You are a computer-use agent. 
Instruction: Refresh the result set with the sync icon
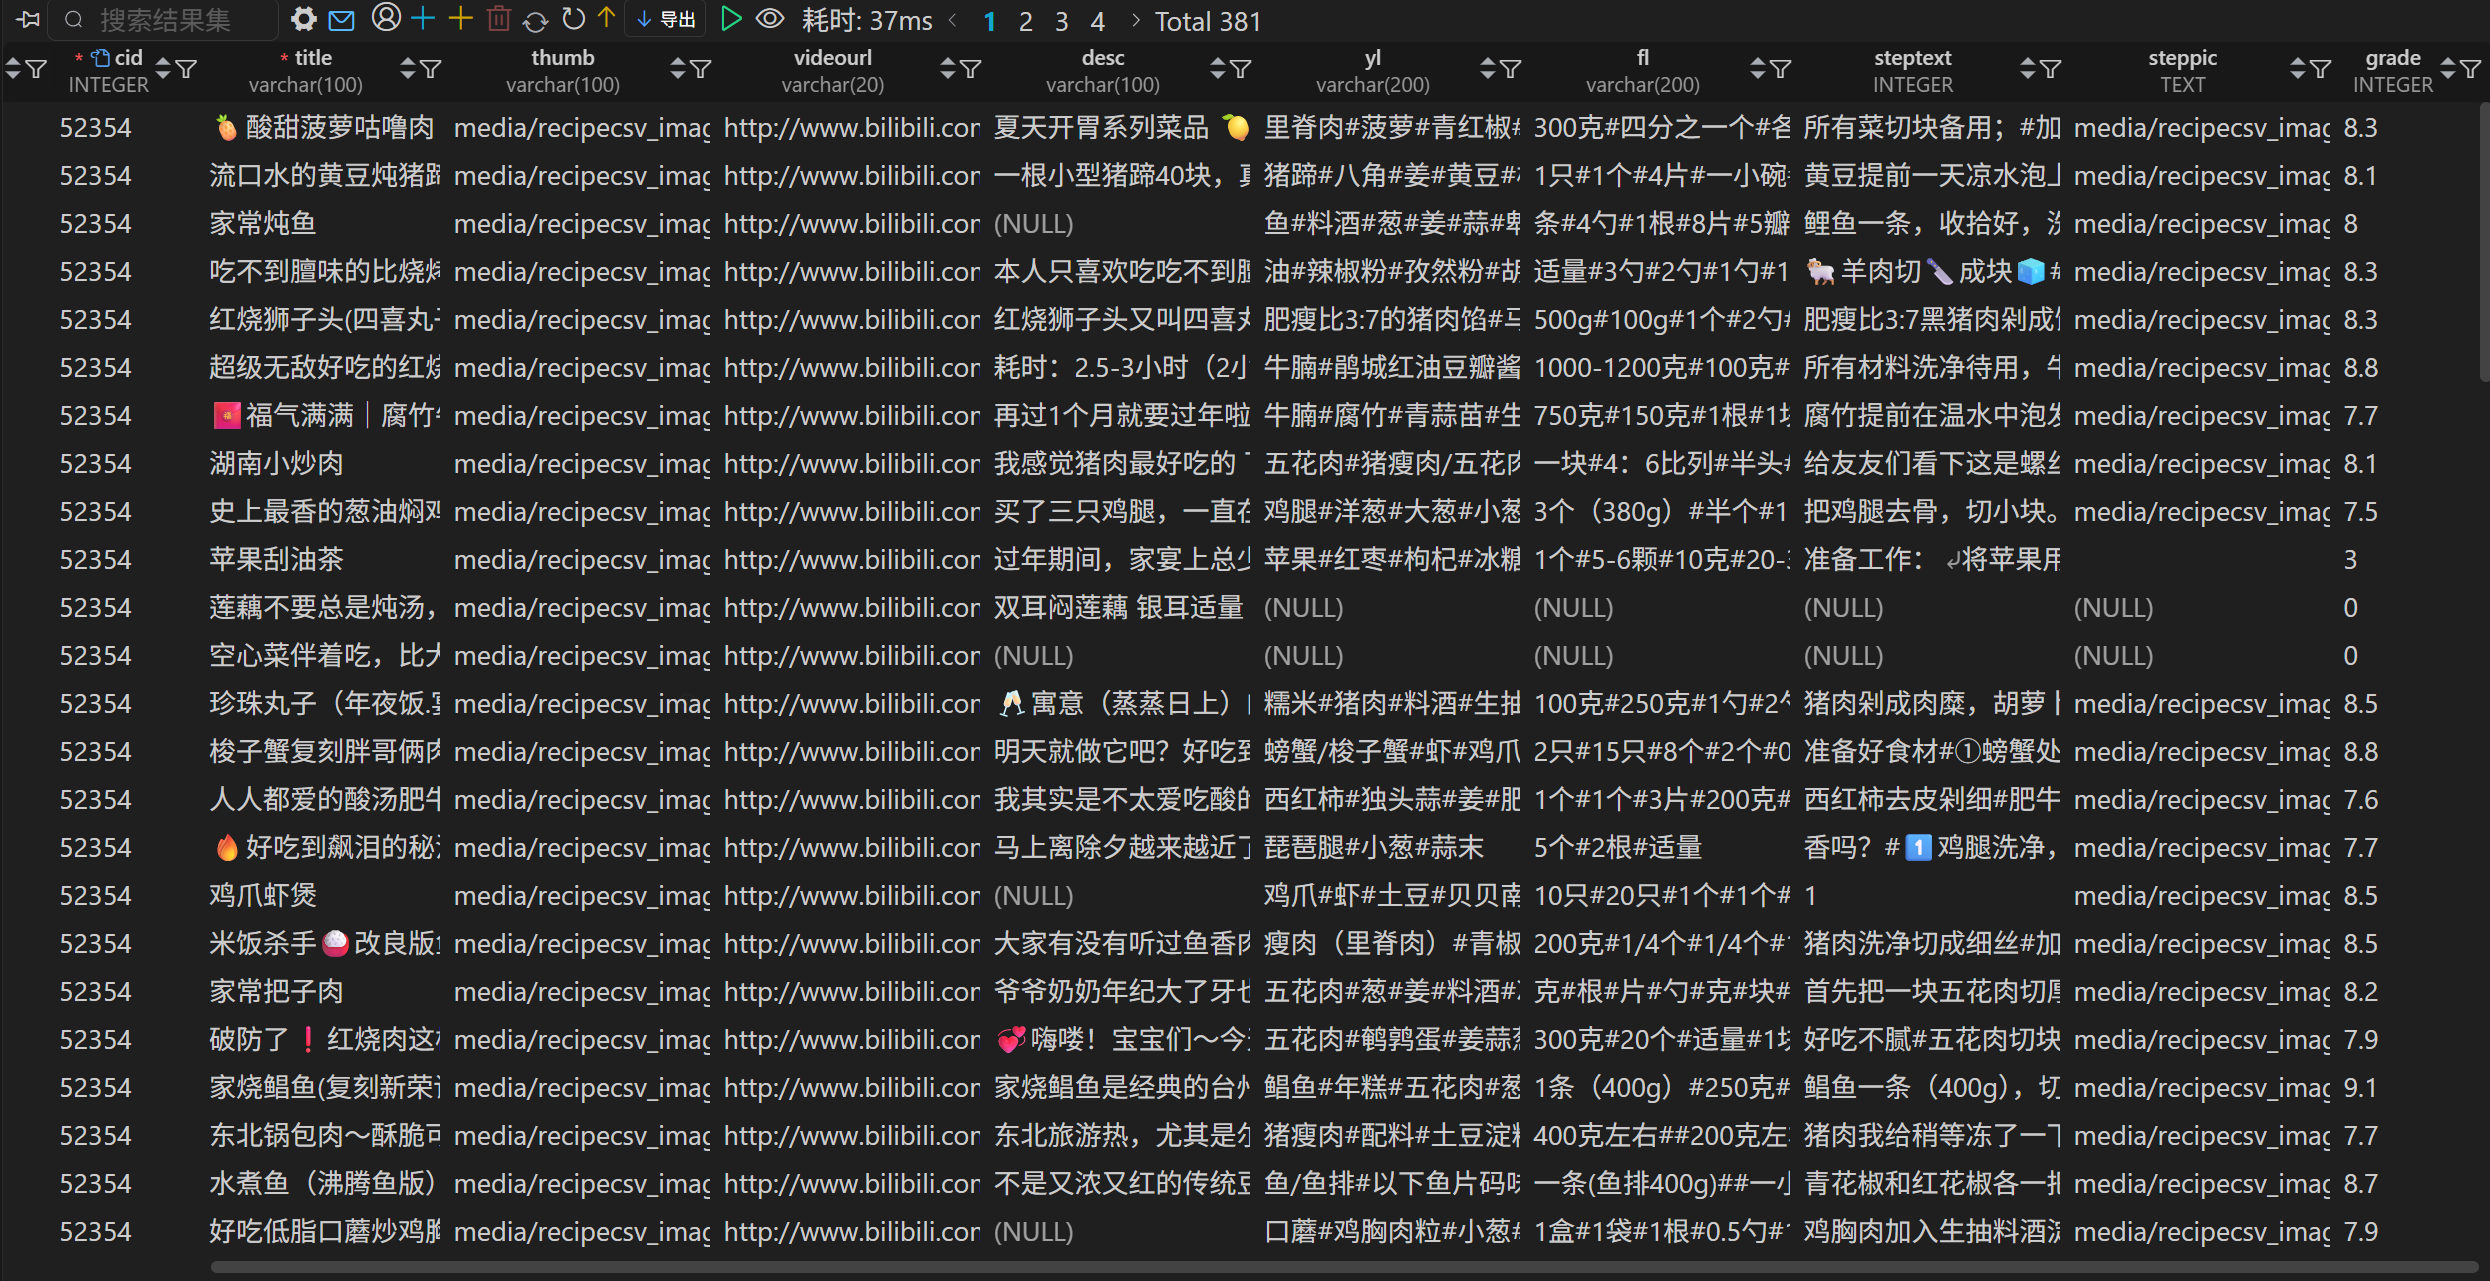click(536, 19)
